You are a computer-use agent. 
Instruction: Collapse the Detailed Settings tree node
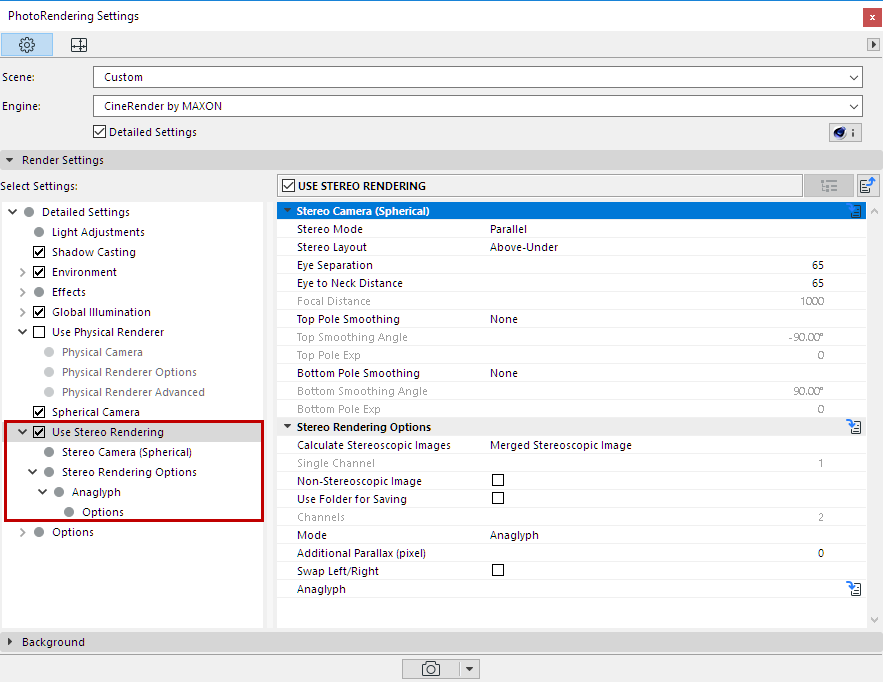tap(12, 212)
